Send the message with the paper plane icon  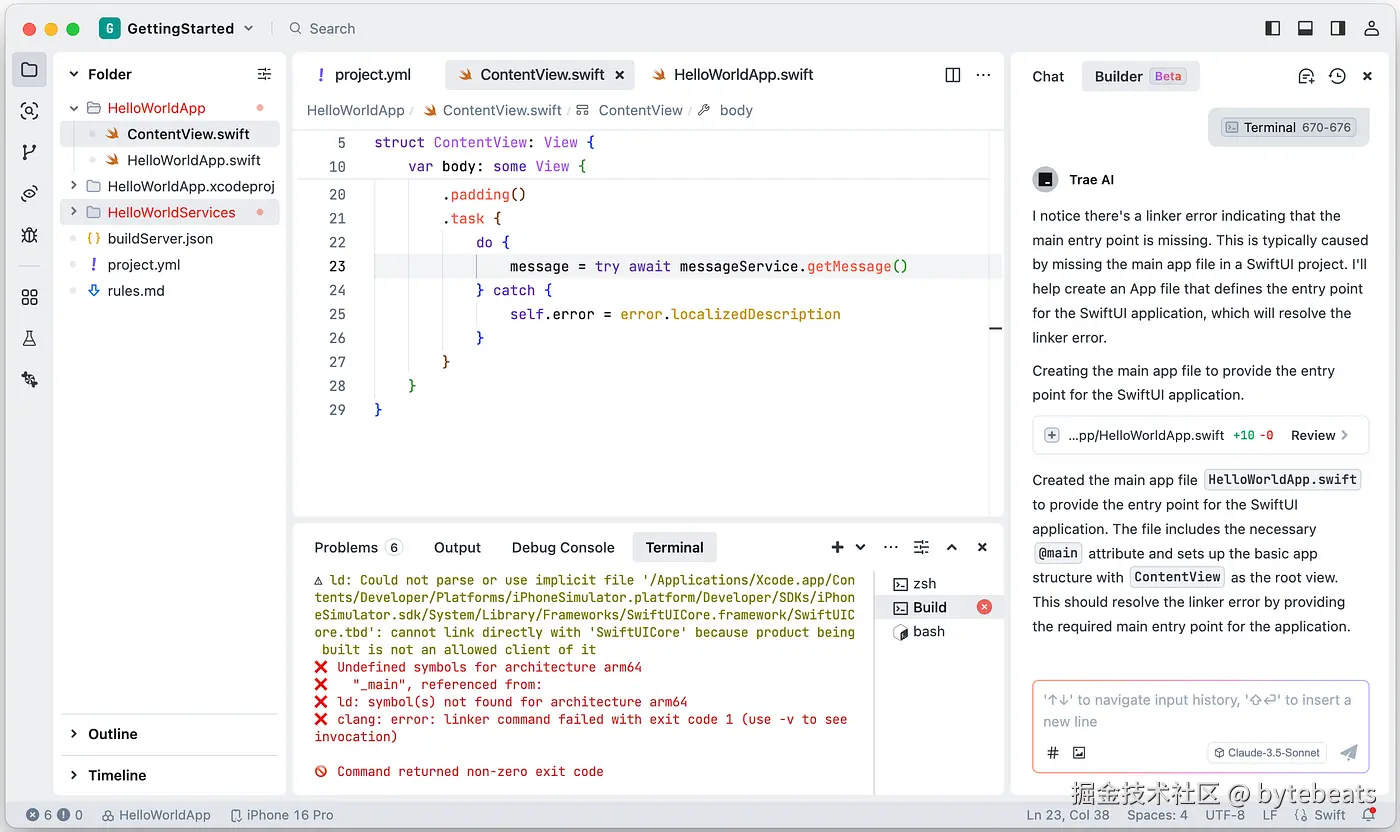pos(1349,753)
